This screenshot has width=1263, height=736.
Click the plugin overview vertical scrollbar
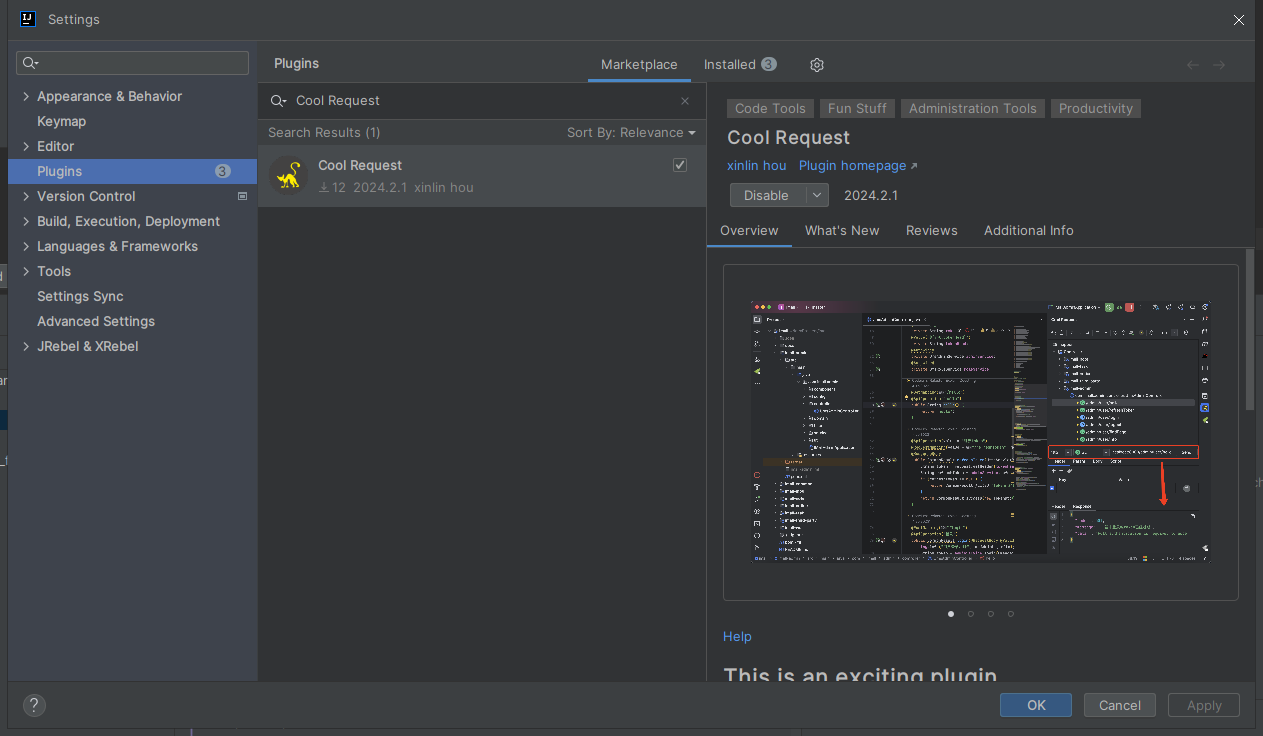1250,330
